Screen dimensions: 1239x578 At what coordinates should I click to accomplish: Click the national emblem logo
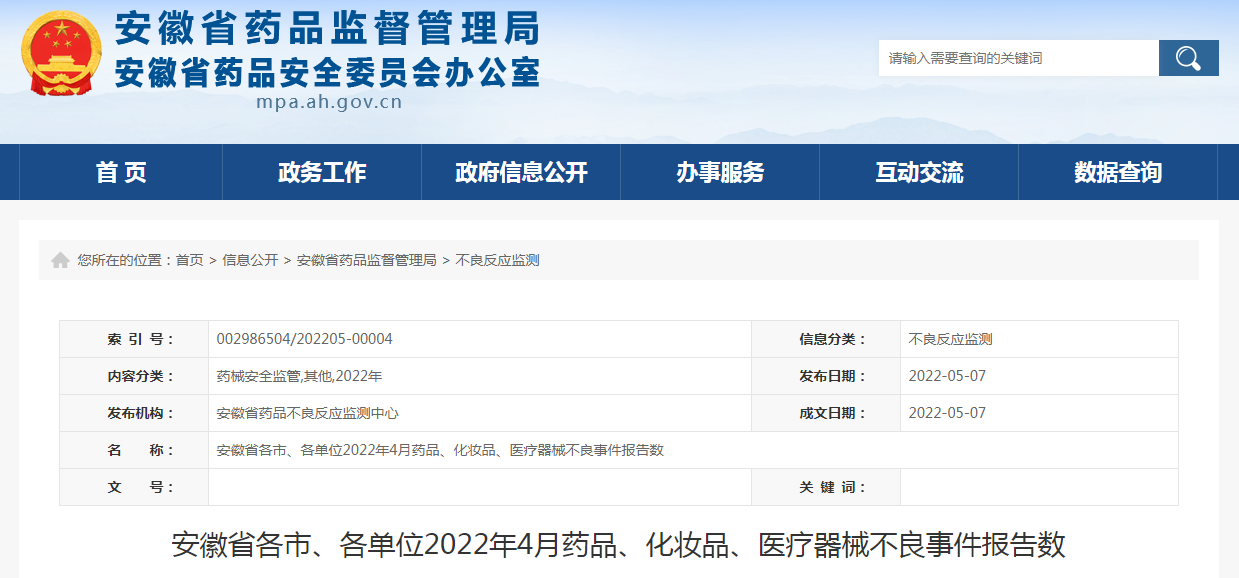pos(61,53)
